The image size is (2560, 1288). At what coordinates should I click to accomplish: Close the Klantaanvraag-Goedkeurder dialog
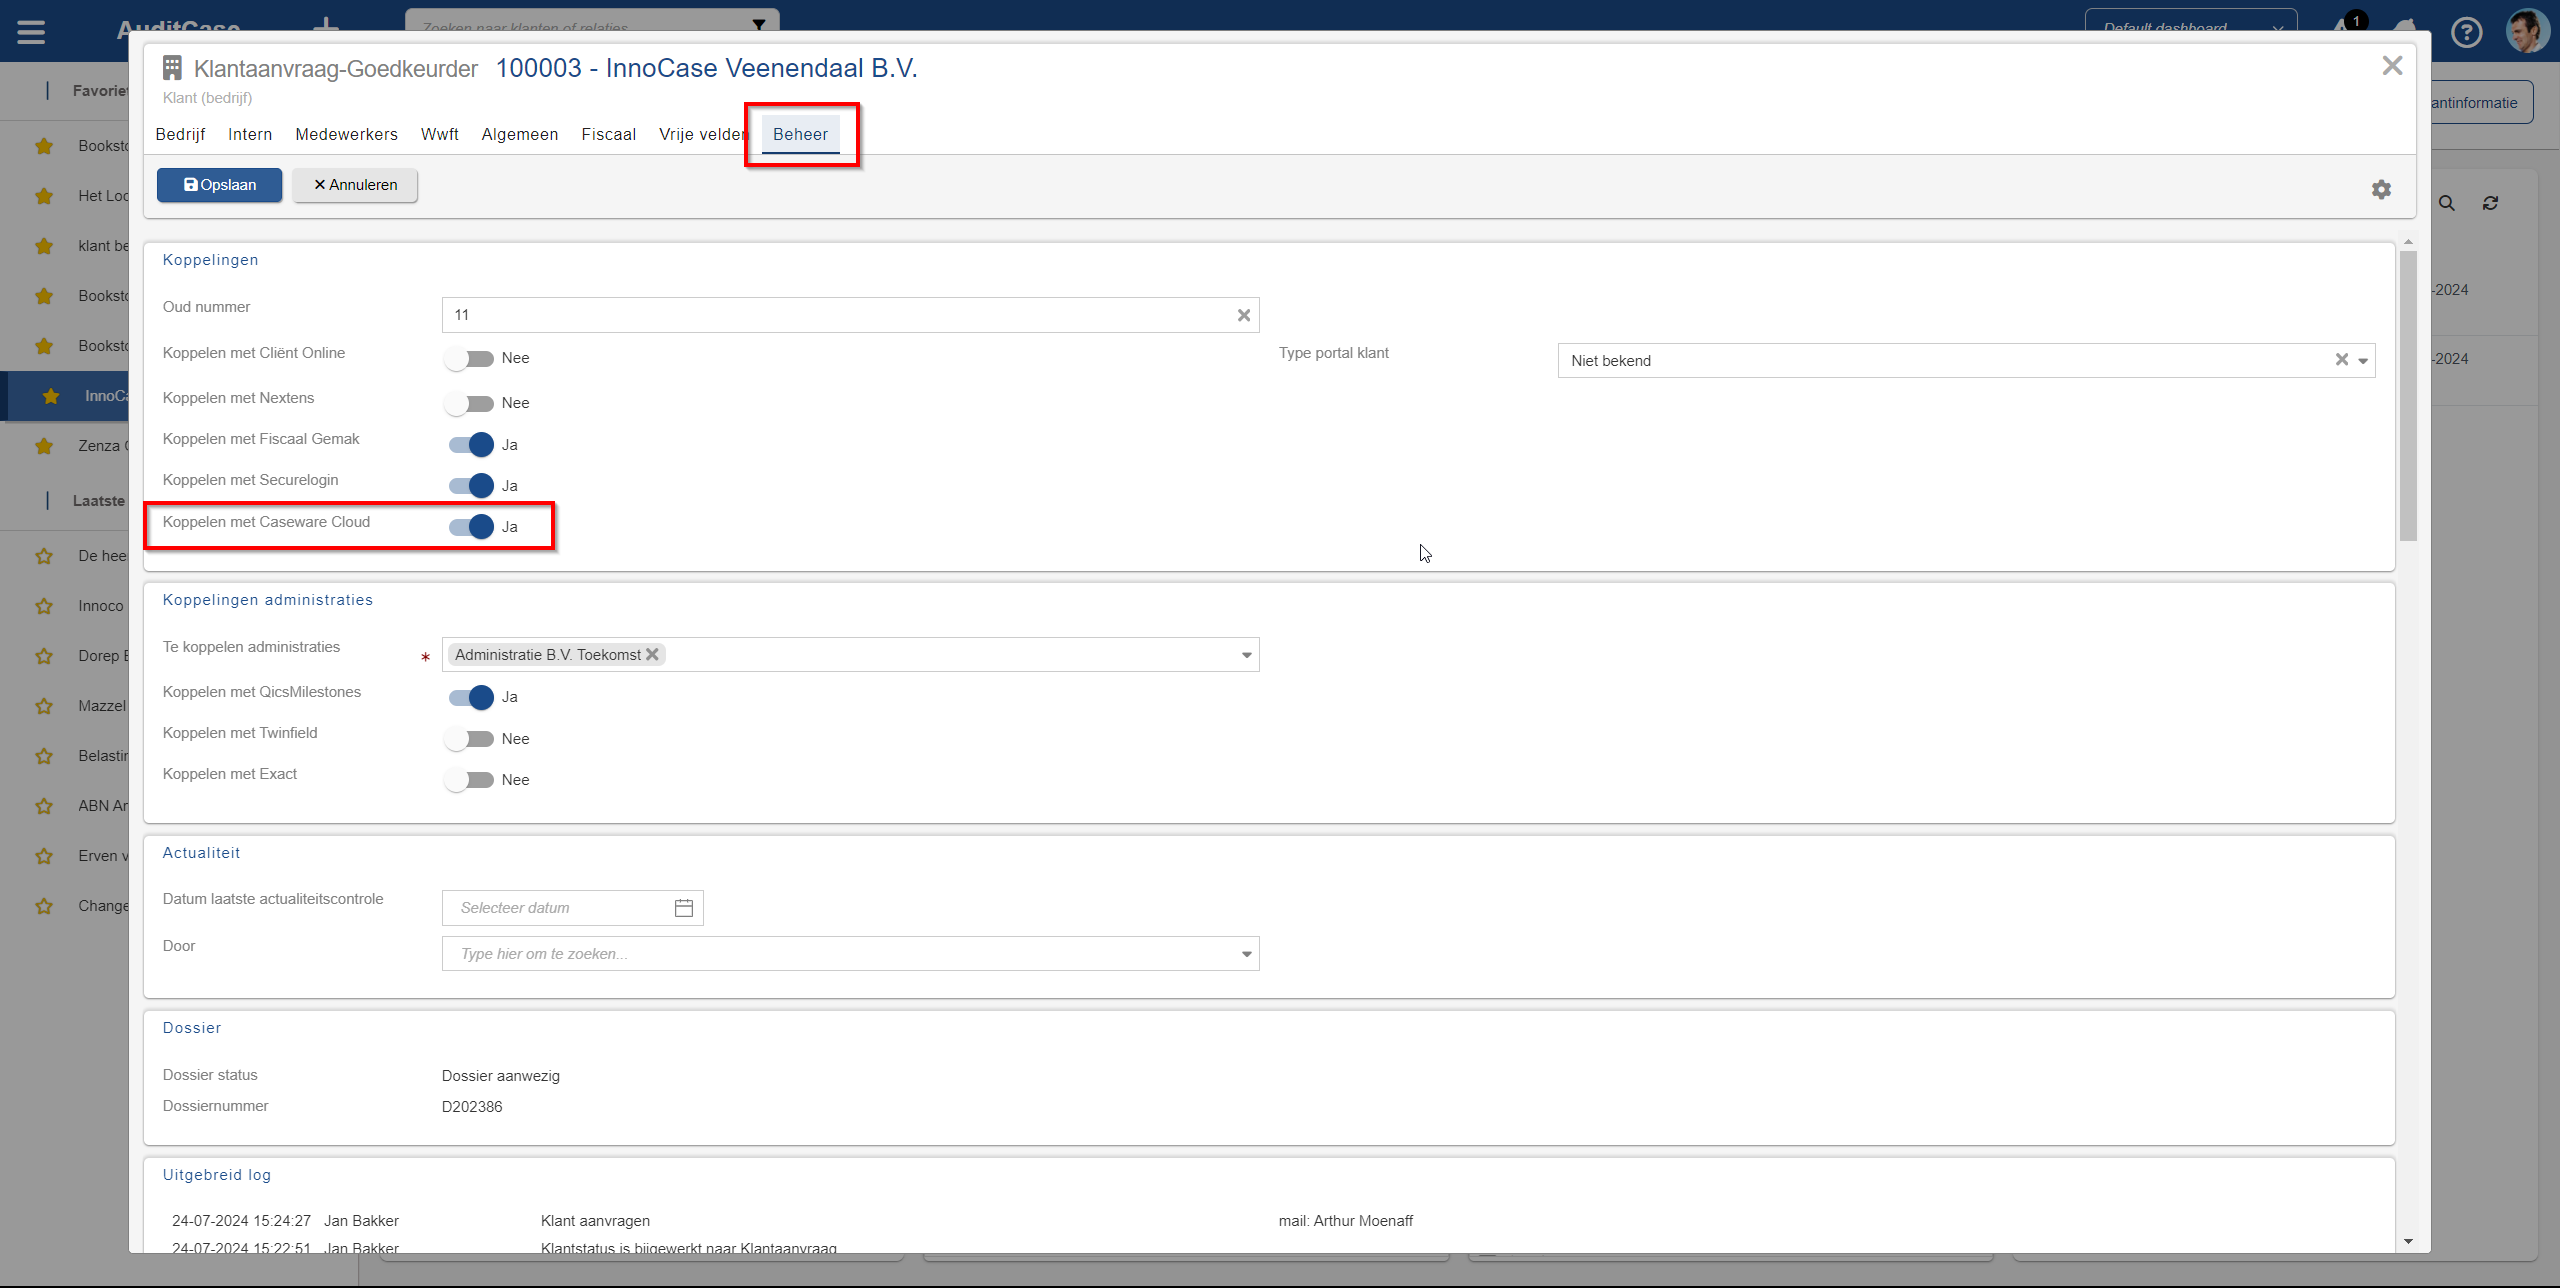(x=2392, y=66)
